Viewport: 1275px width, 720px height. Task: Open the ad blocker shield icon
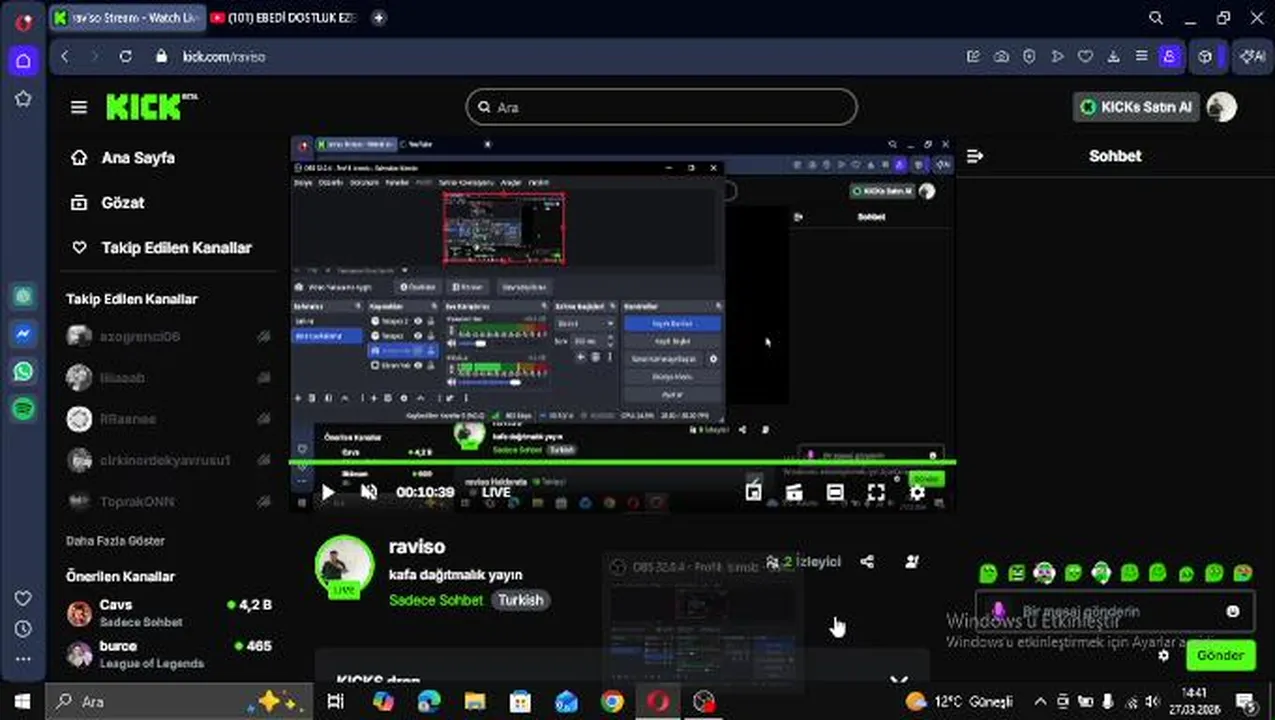pyautogui.click(x=1029, y=57)
